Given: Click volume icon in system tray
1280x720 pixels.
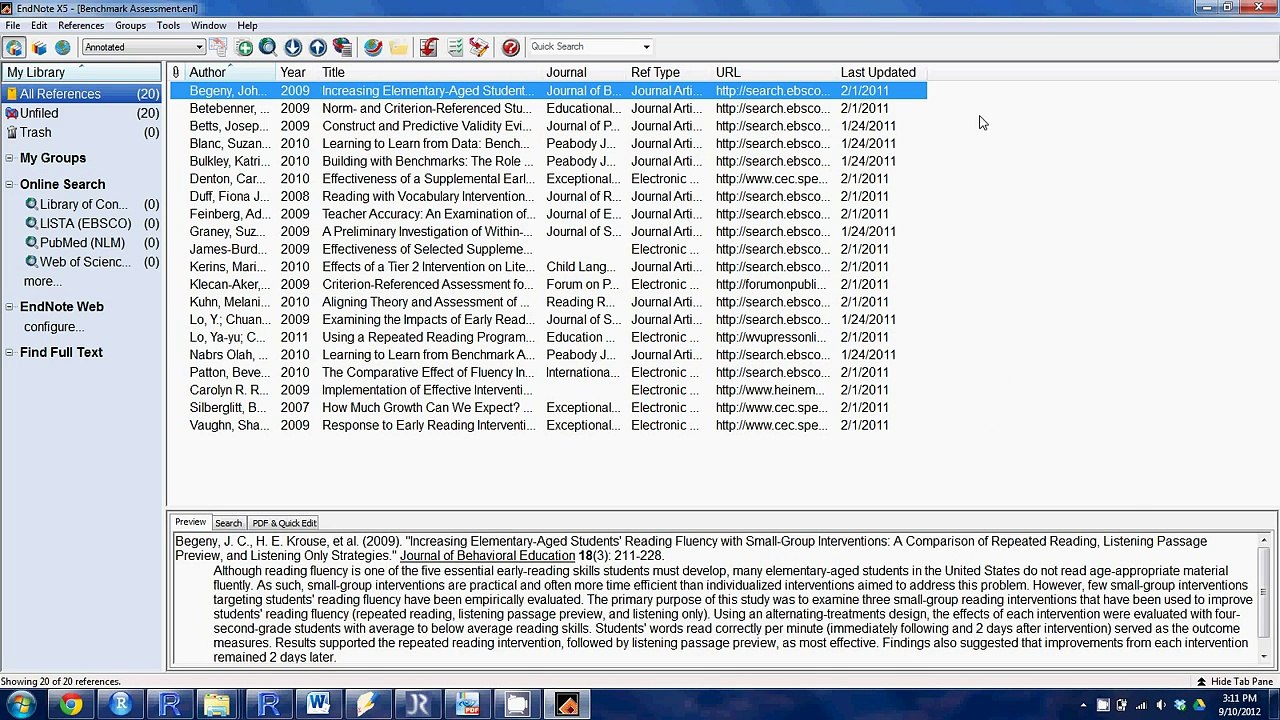Looking at the screenshot, I should (1161, 705).
